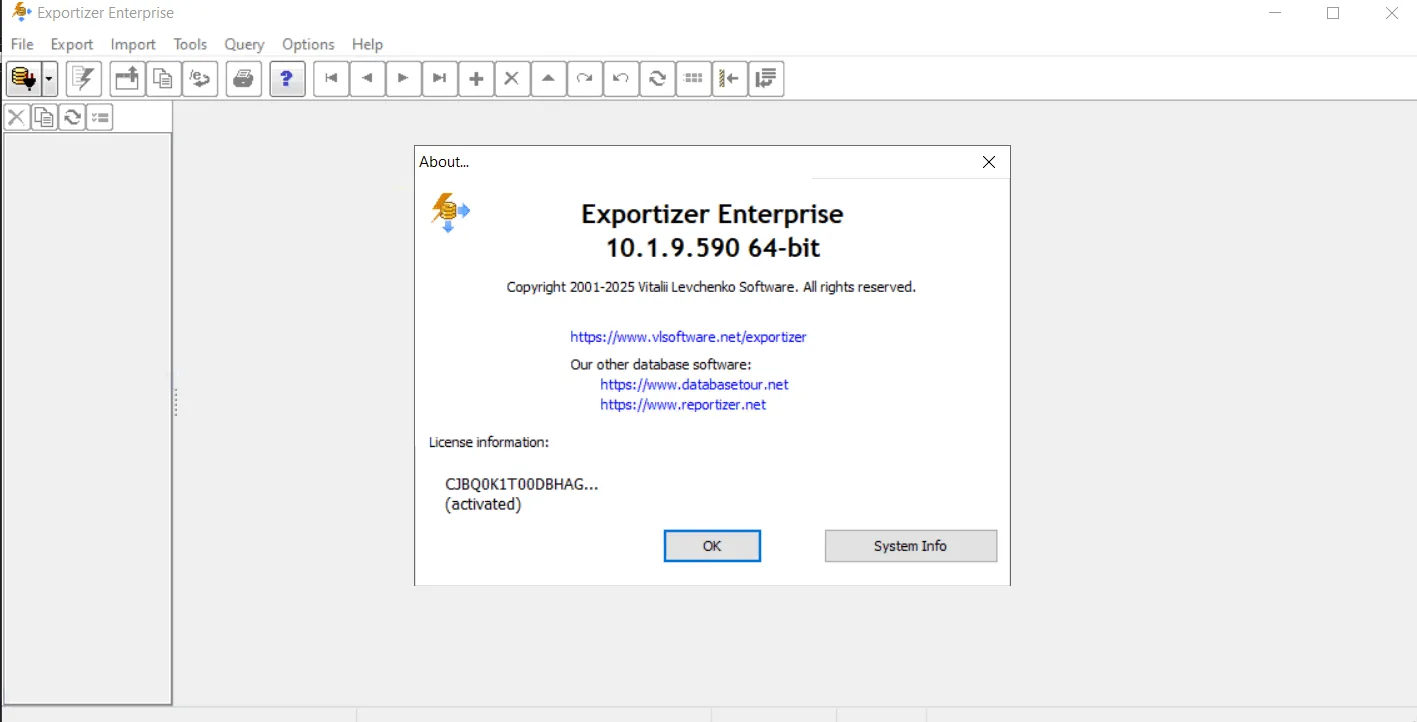Click the redo curved arrow icon
The width and height of the screenshot is (1417, 722).
click(584, 78)
